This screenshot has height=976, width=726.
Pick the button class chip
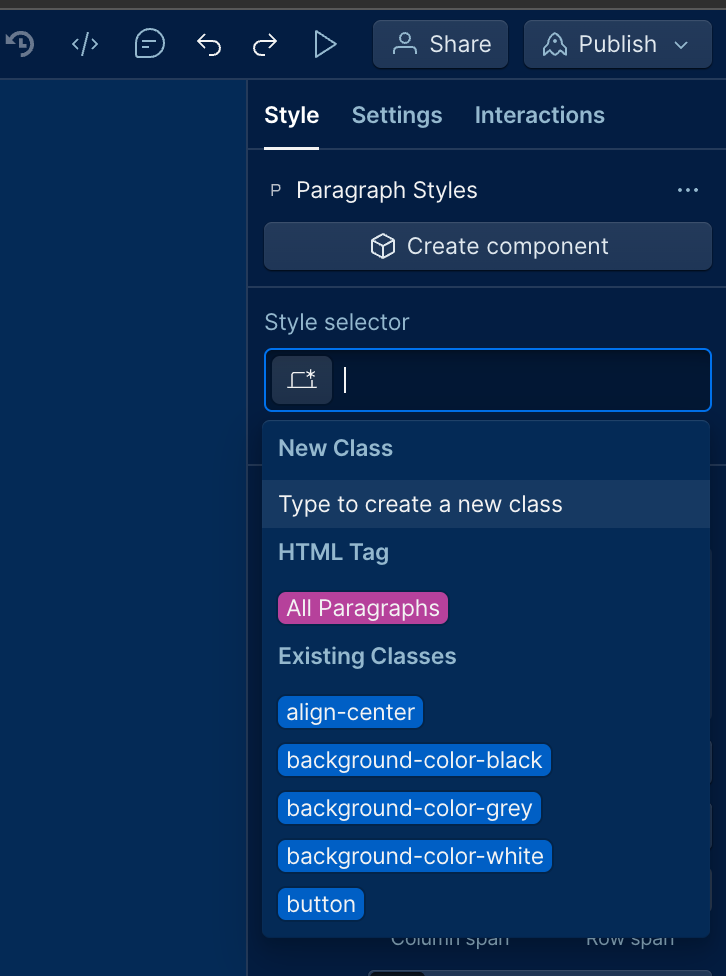tap(321, 904)
